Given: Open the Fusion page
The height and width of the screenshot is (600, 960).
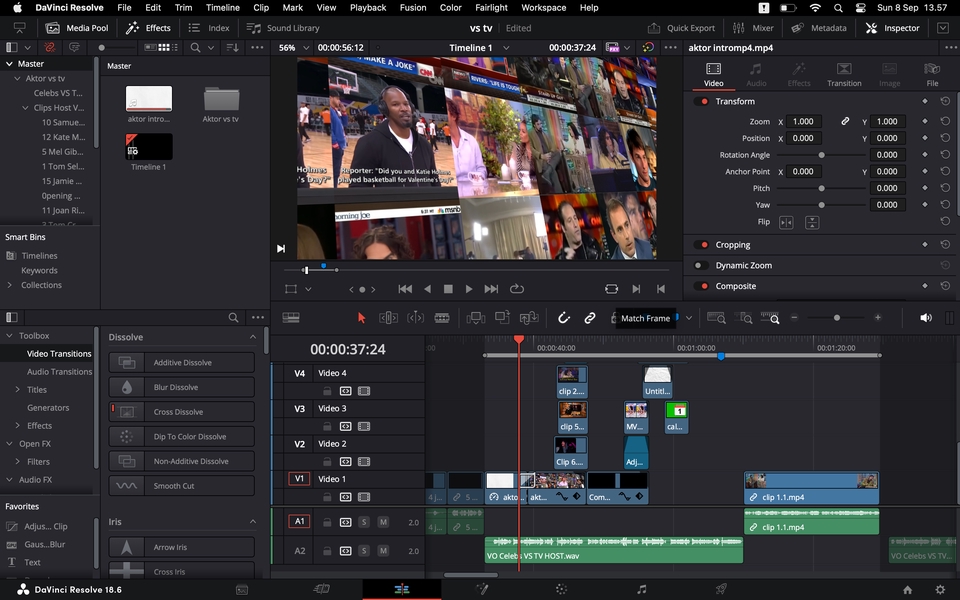Looking at the screenshot, I should (x=482, y=590).
